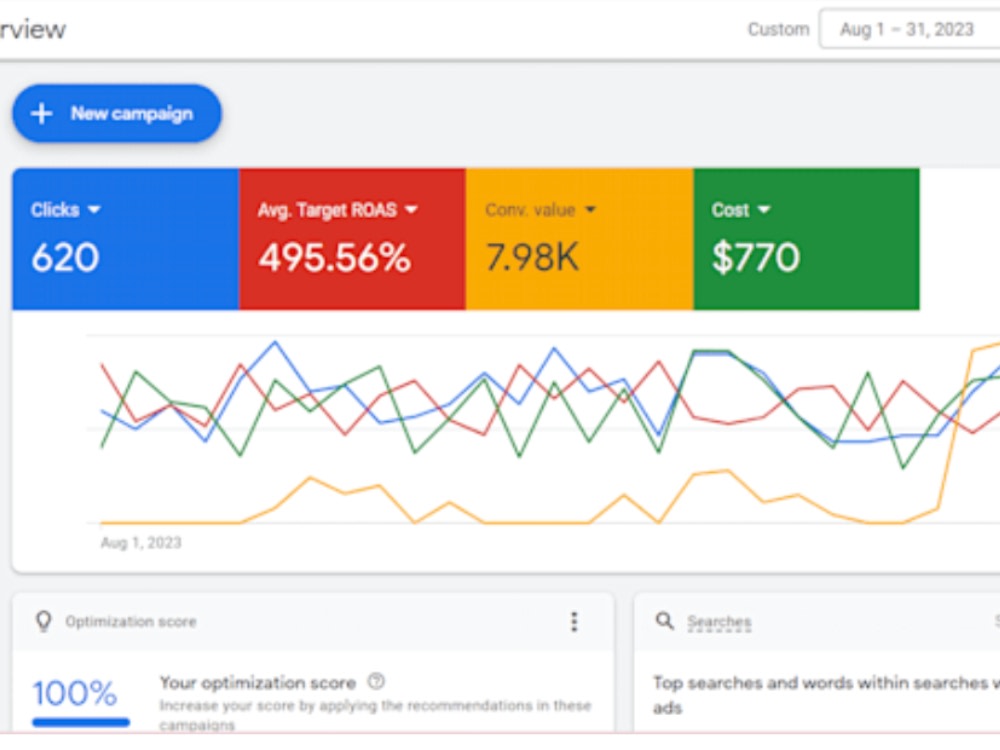Click the $770 cost value
This screenshot has height=750, width=1000.
pyautogui.click(x=755, y=258)
